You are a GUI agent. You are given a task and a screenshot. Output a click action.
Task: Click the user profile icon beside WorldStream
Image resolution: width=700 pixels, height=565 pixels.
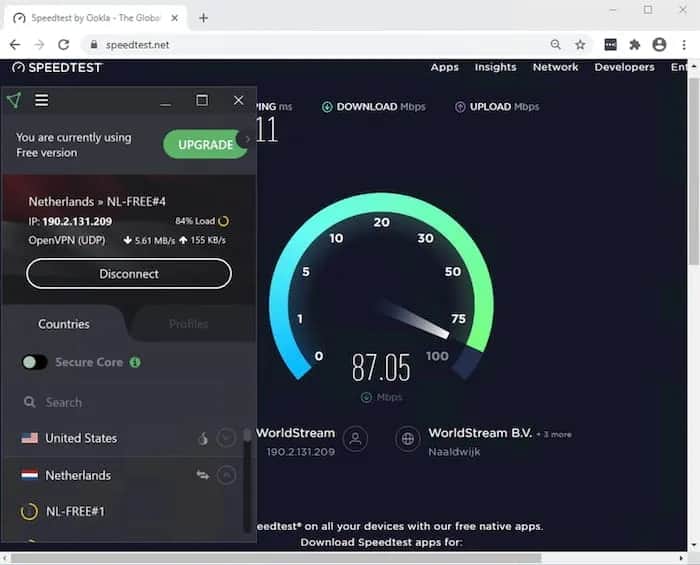tap(356, 439)
